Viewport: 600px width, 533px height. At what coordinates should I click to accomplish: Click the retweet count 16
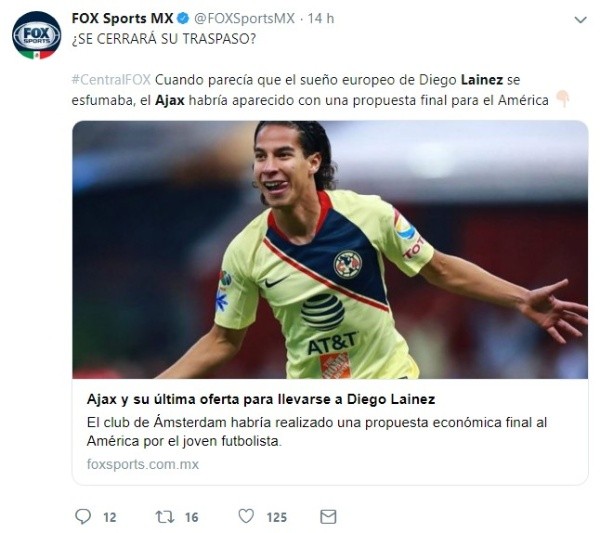[192, 517]
